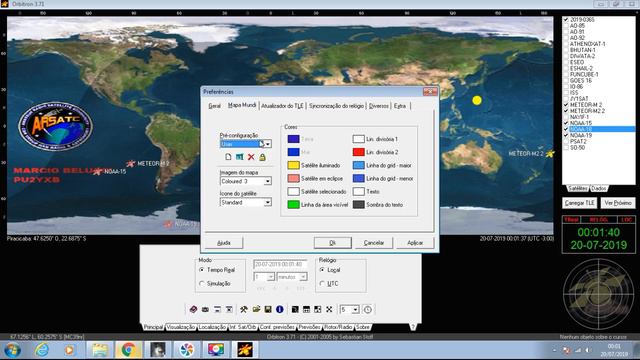Select the Local clock radio button
This screenshot has height=360, width=640.
point(322,270)
